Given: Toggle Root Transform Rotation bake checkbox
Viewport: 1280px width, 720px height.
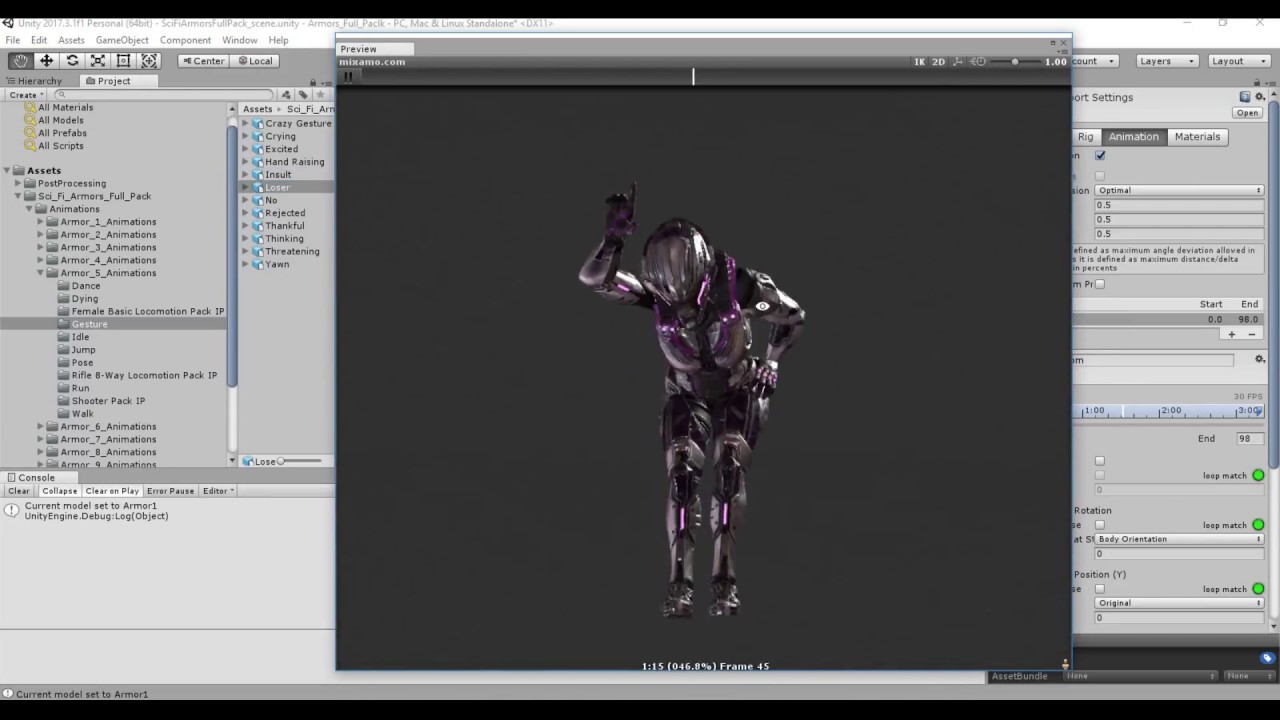Looking at the screenshot, I should [1100, 525].
